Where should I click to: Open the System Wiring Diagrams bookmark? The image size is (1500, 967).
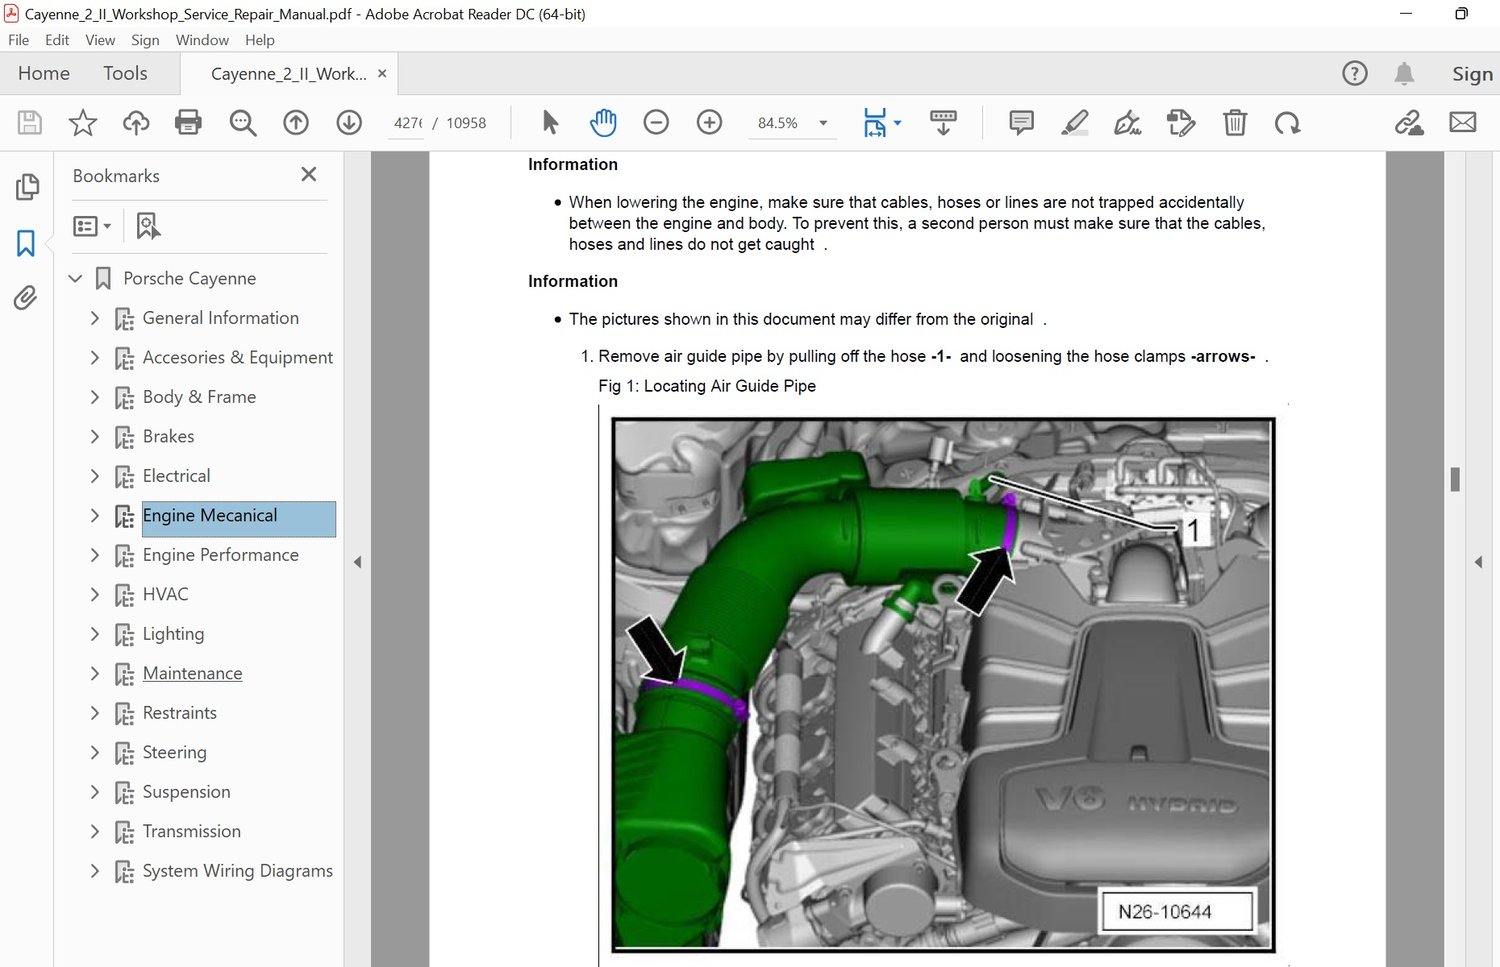(237, 871)
